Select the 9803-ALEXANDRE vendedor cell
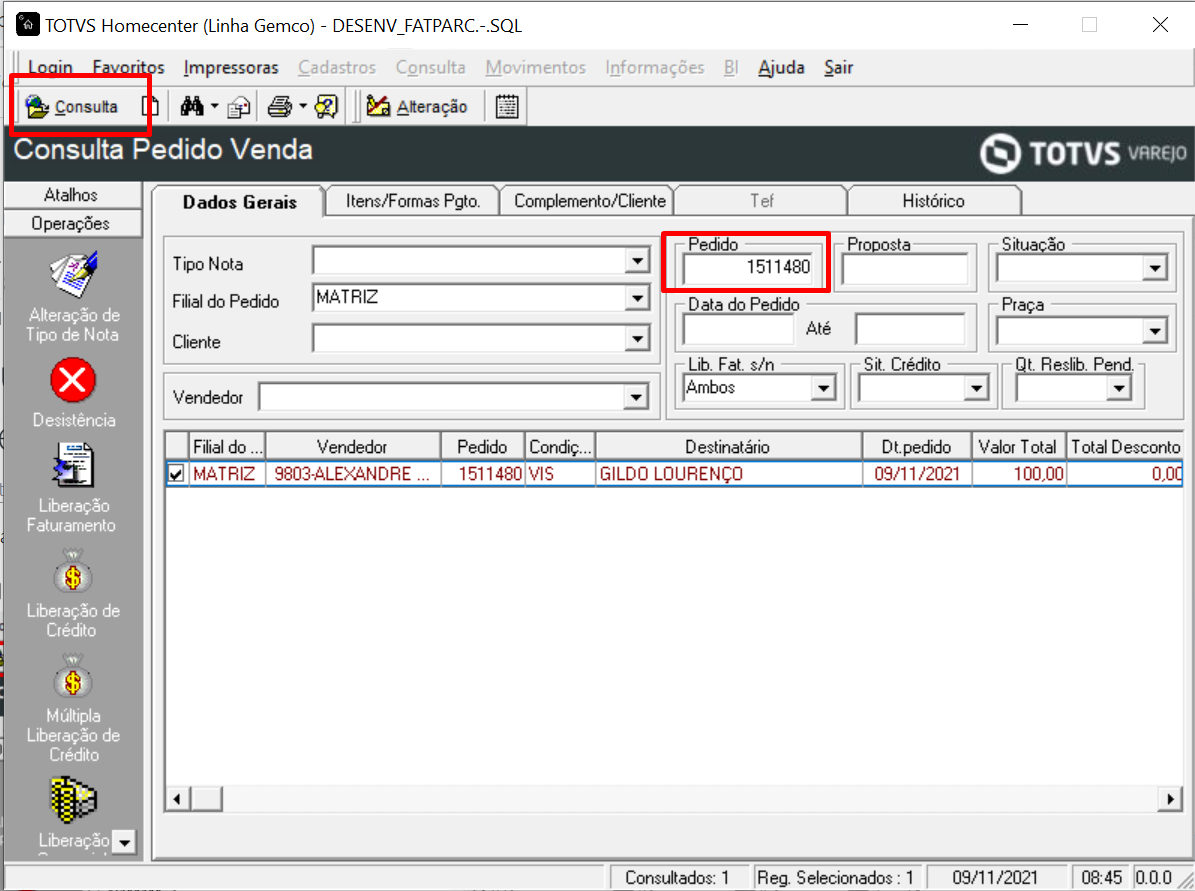Viewport: 1195px width, 891px height. tap(353, 474)
